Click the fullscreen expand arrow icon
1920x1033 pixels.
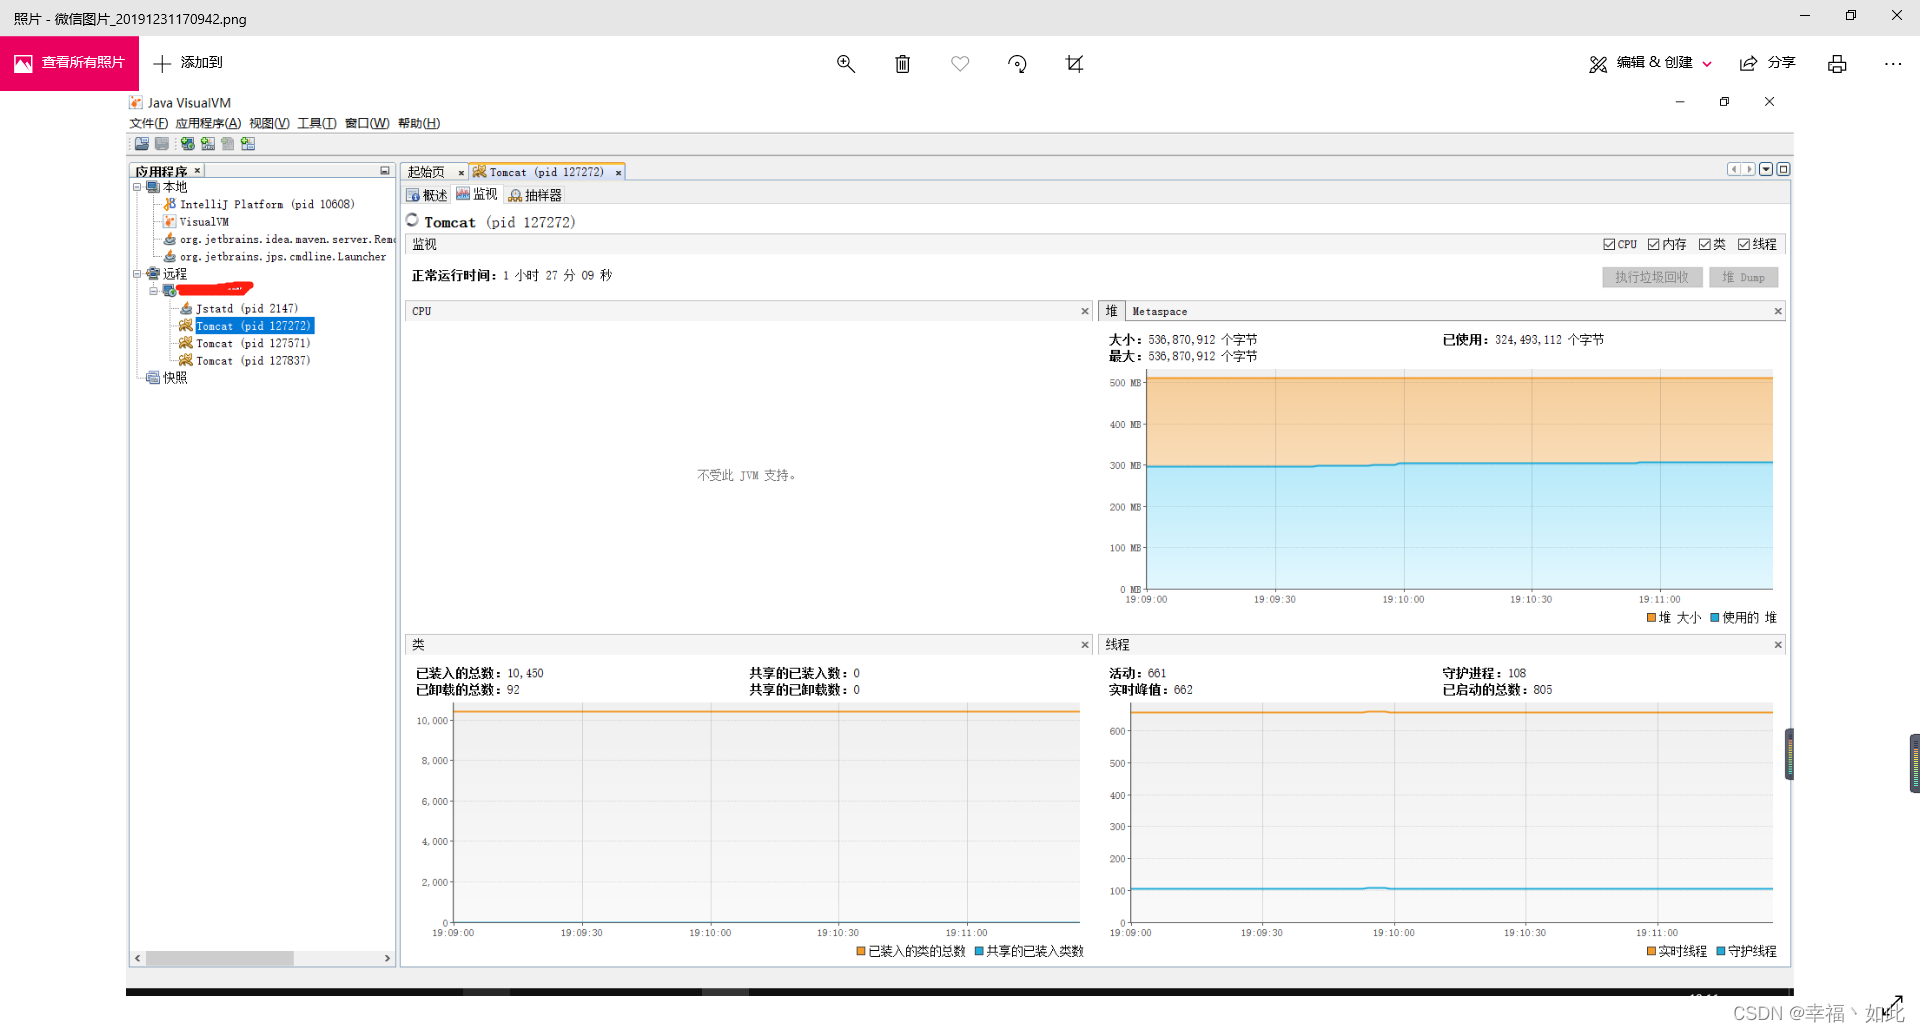(1892, 1006)
